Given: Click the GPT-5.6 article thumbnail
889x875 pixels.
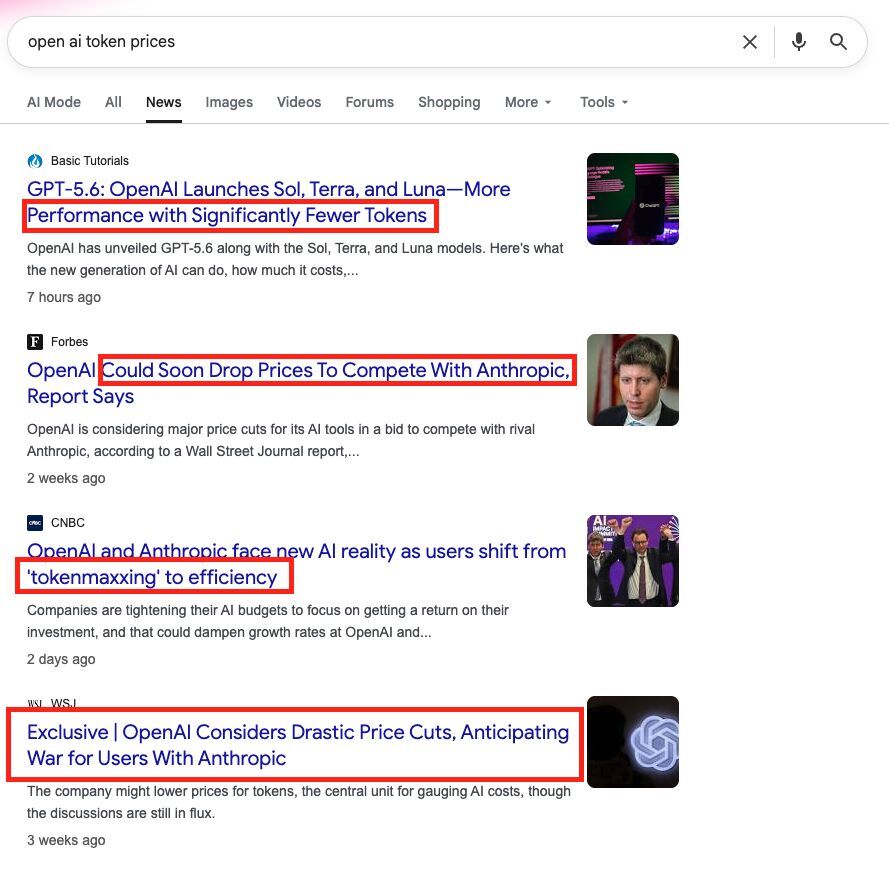Looking at the screenshot, I should click(x=633, y=199).
